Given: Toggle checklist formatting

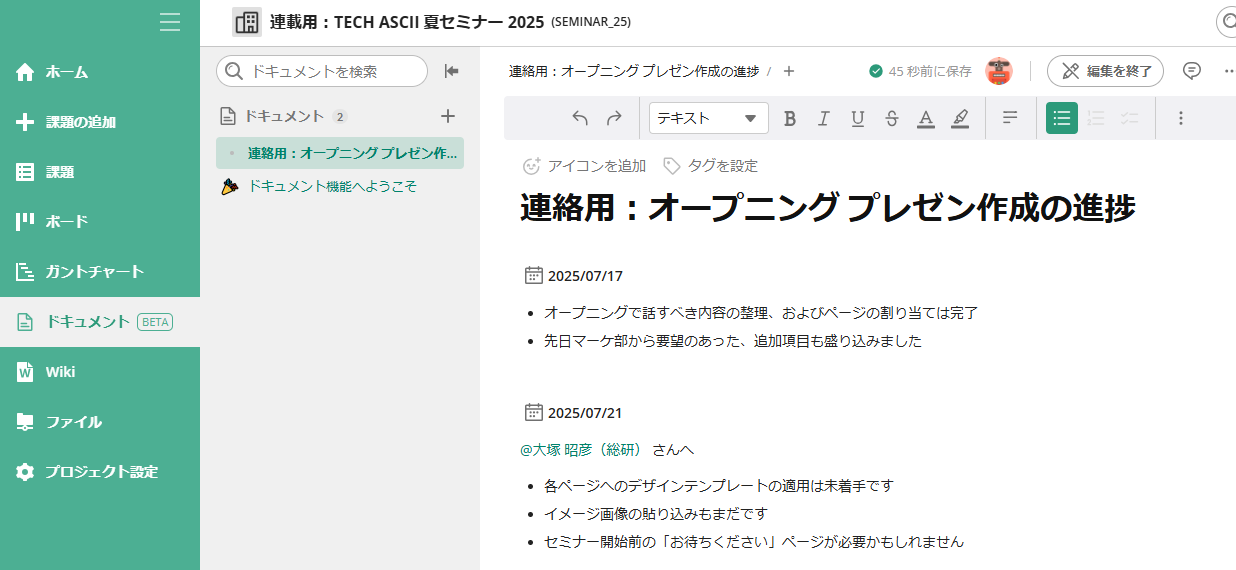Looking at the screenshot, I should click(x=1130, y=118).
